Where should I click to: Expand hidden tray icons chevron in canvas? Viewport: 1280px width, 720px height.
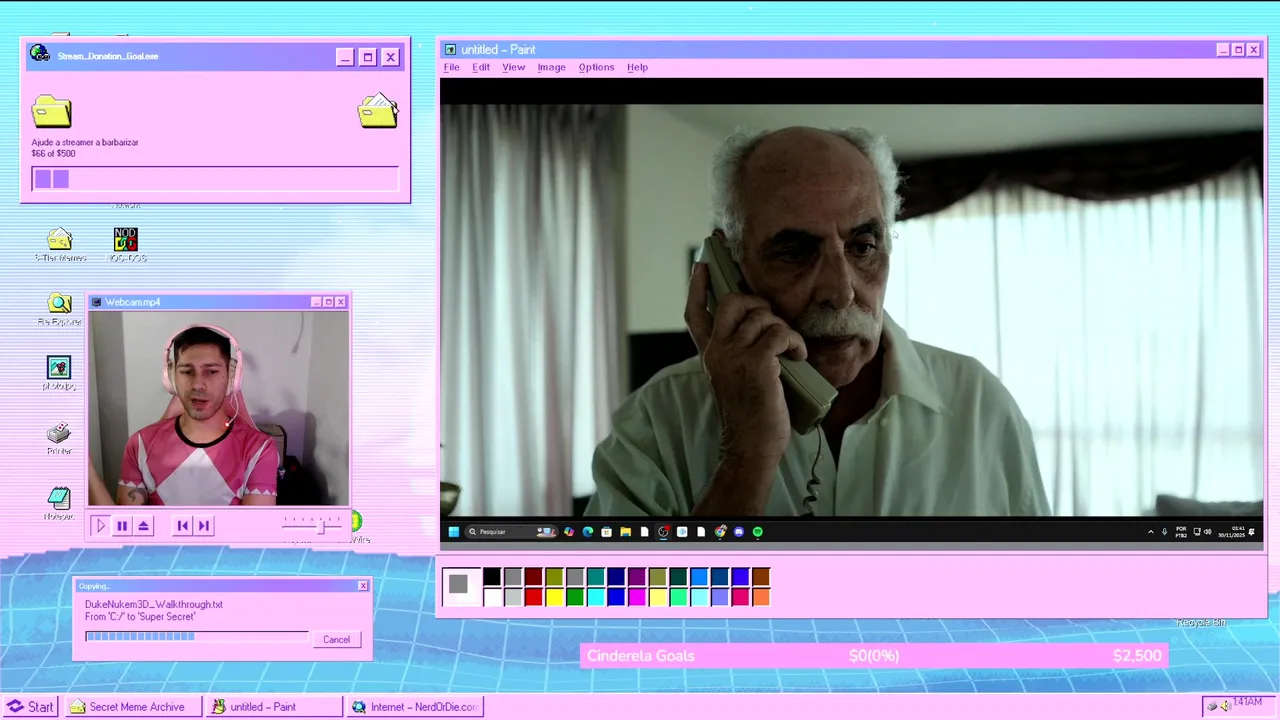1151,532
